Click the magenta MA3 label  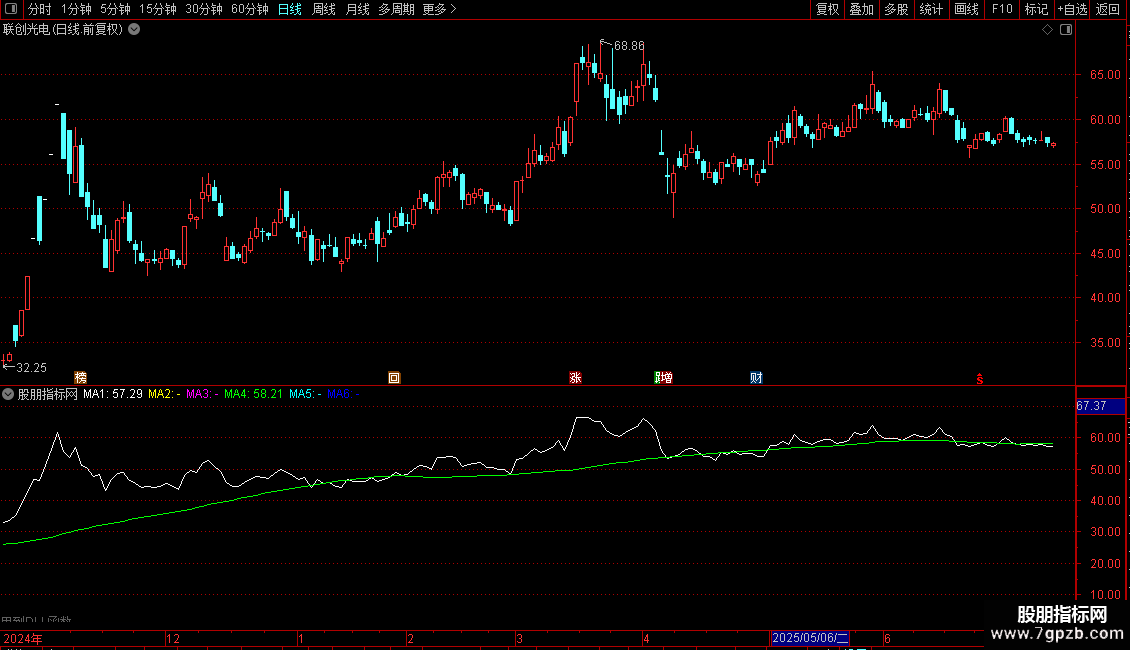(203, 394)
